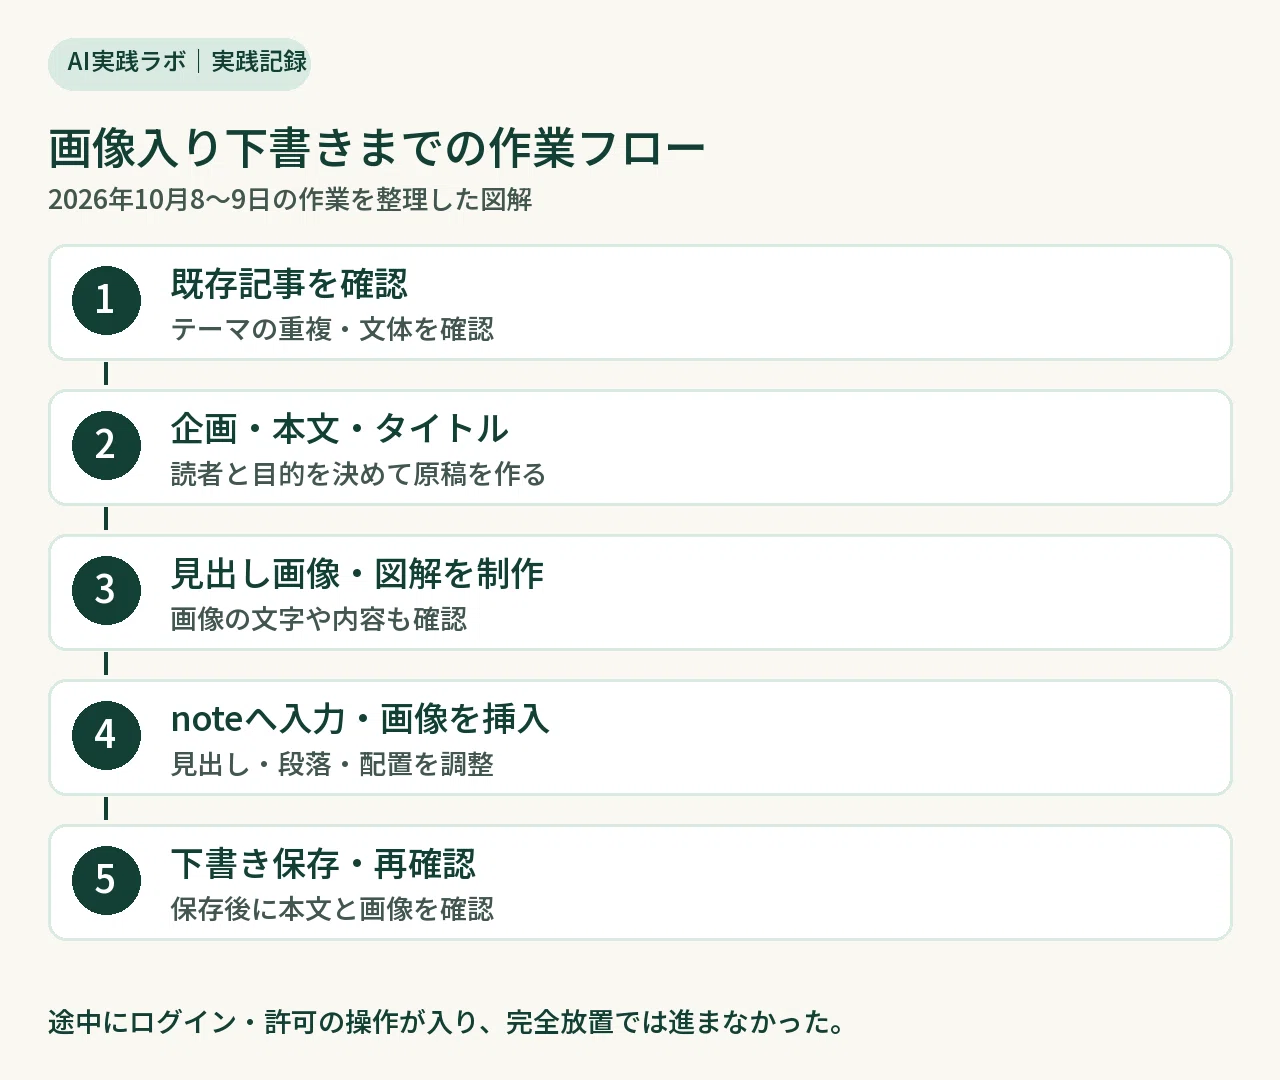This screenshot has width=1280, height=1080.
Task: Click the number 4 step circle
Action: 106,735
